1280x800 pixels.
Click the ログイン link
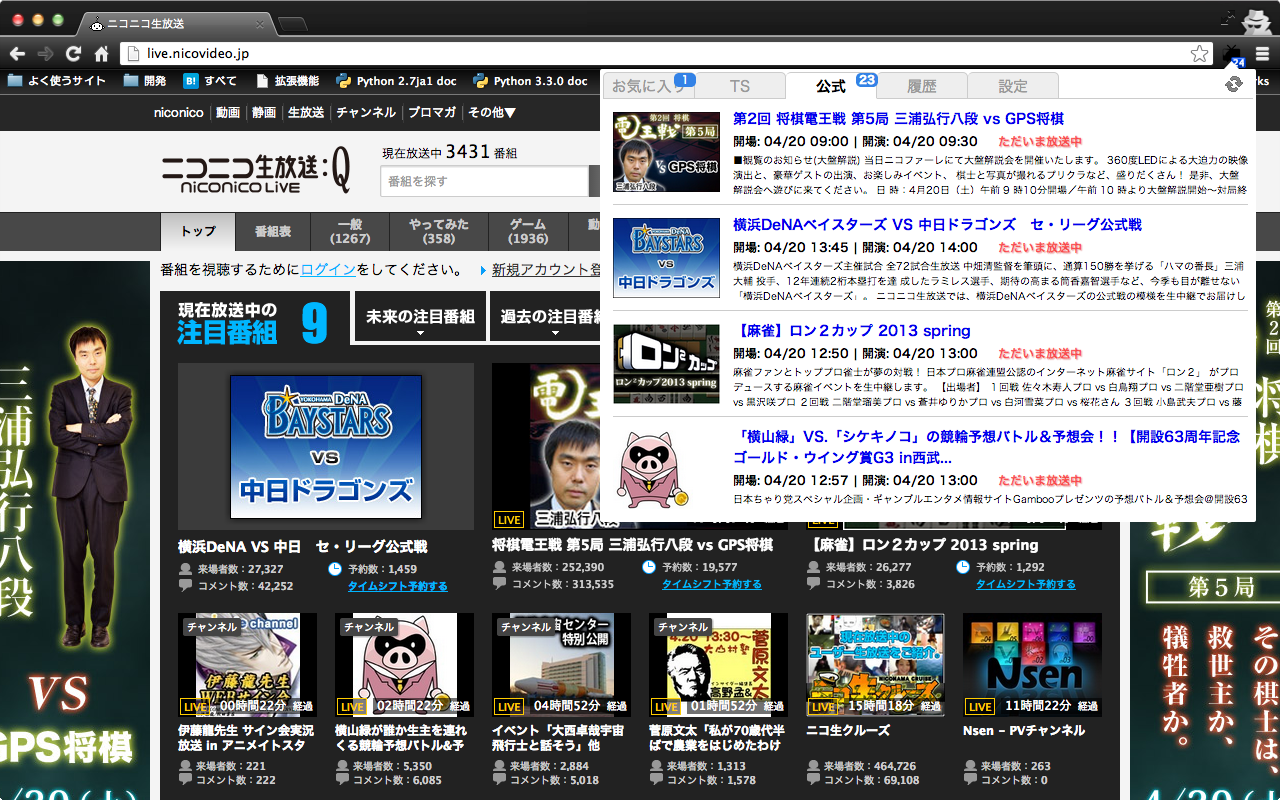[x=328, y=270]
